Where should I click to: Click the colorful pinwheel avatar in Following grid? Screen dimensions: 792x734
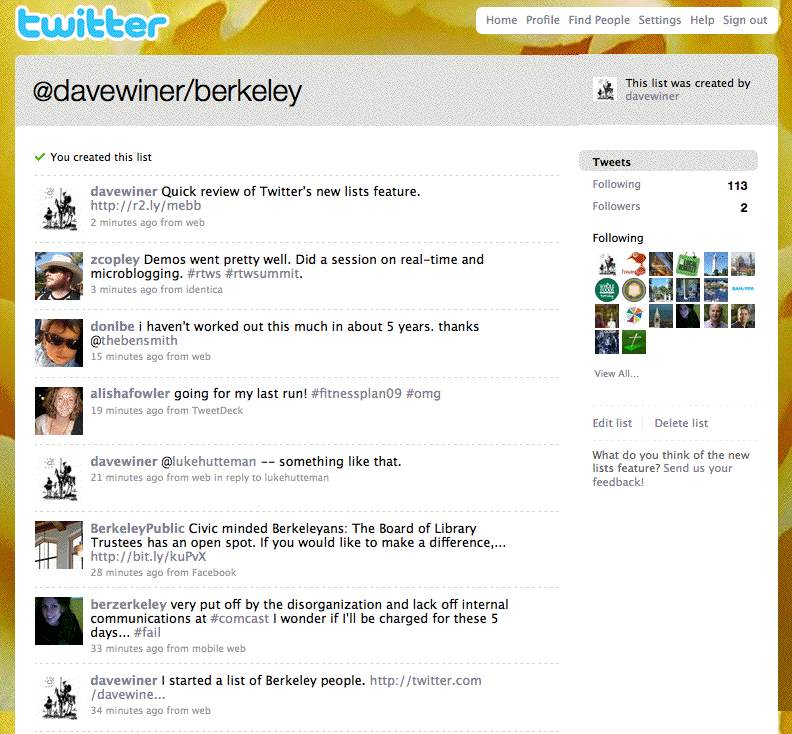634,316
